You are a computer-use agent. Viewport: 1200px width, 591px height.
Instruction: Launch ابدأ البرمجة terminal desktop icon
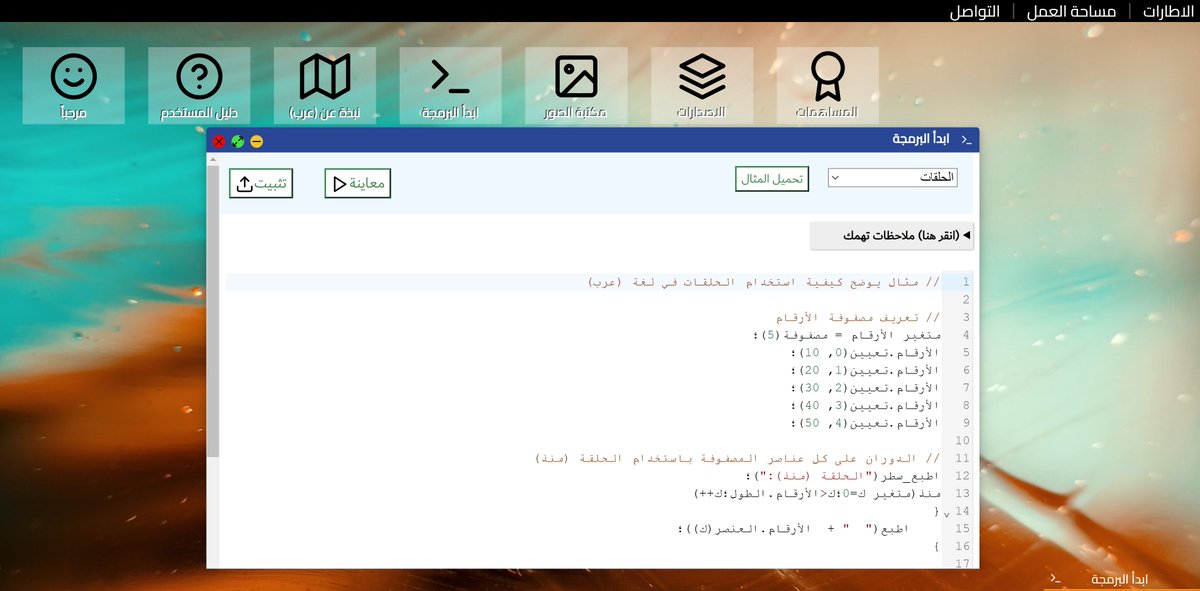pos(450,85)
